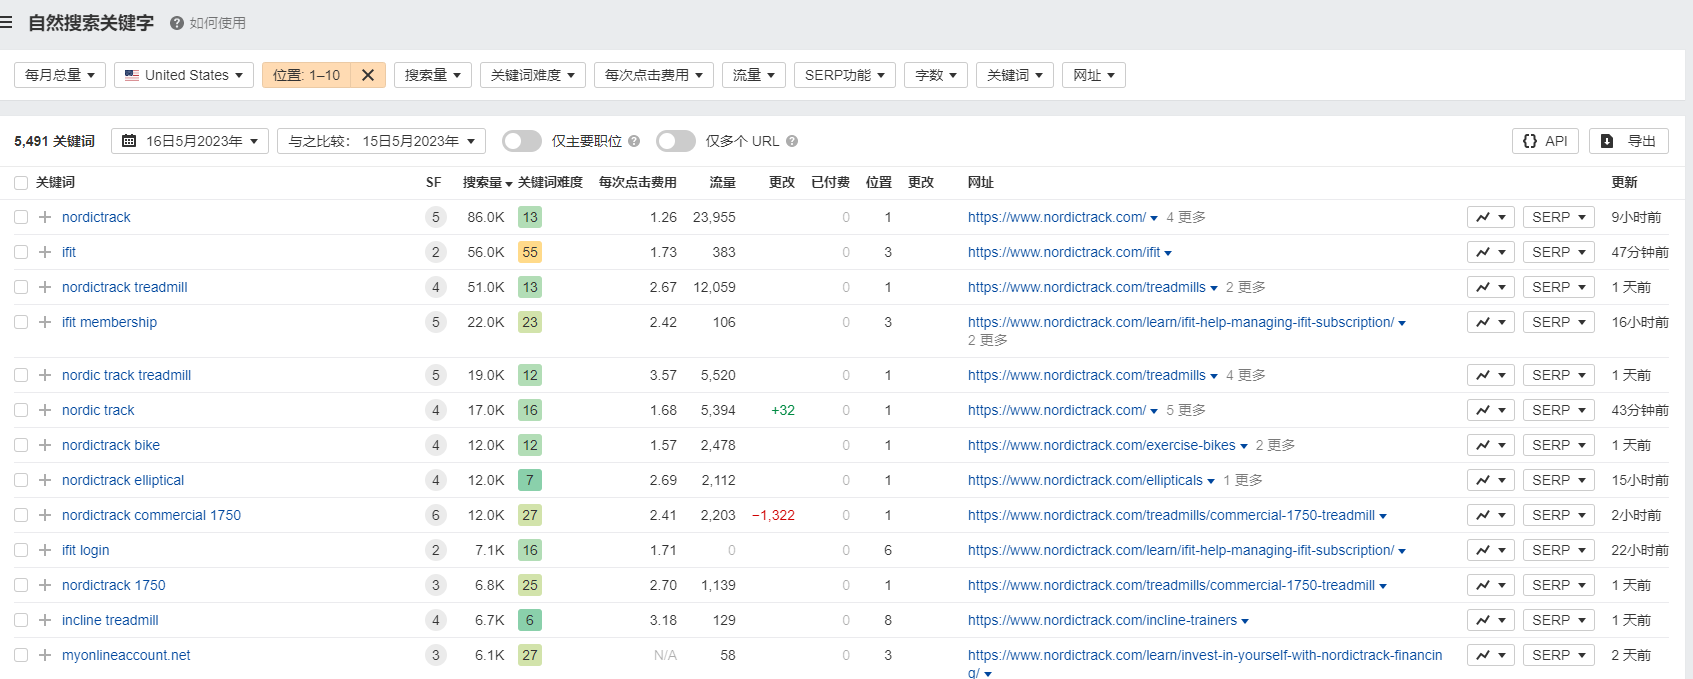Open trend chart for nordic track row
The width and height of the screenshot is (1693, 679).
[1490, 410]
